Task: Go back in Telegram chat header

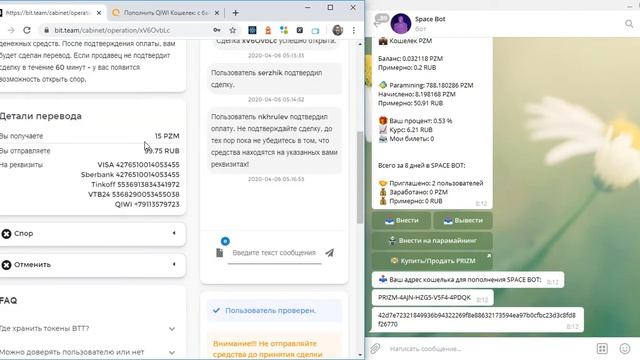Action: [x=380, y=20]
